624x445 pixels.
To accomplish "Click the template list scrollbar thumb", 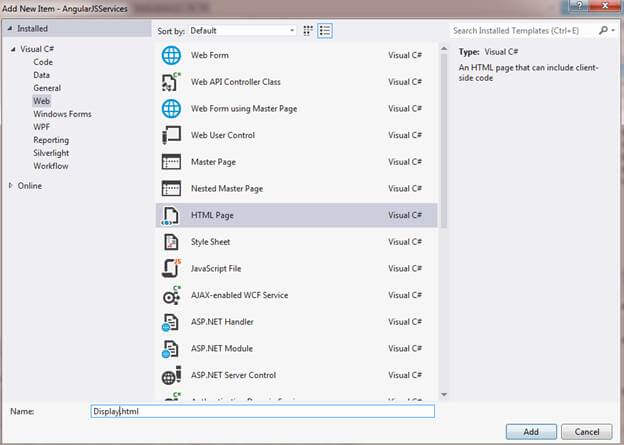I will 444,141.
